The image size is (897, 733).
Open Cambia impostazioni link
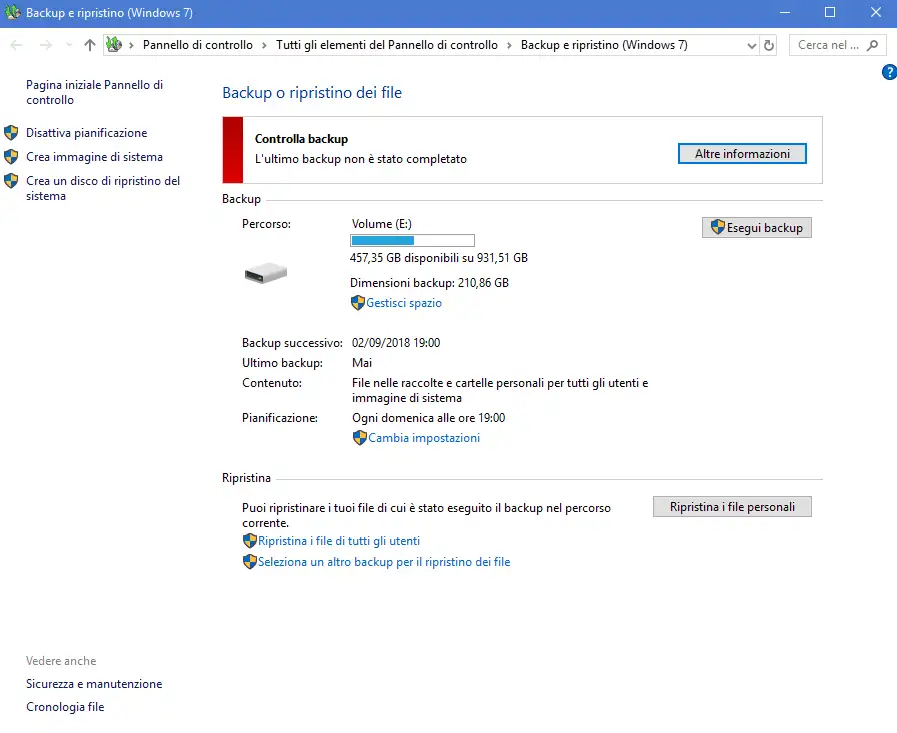pyautogui.click(x=424, y=438)
